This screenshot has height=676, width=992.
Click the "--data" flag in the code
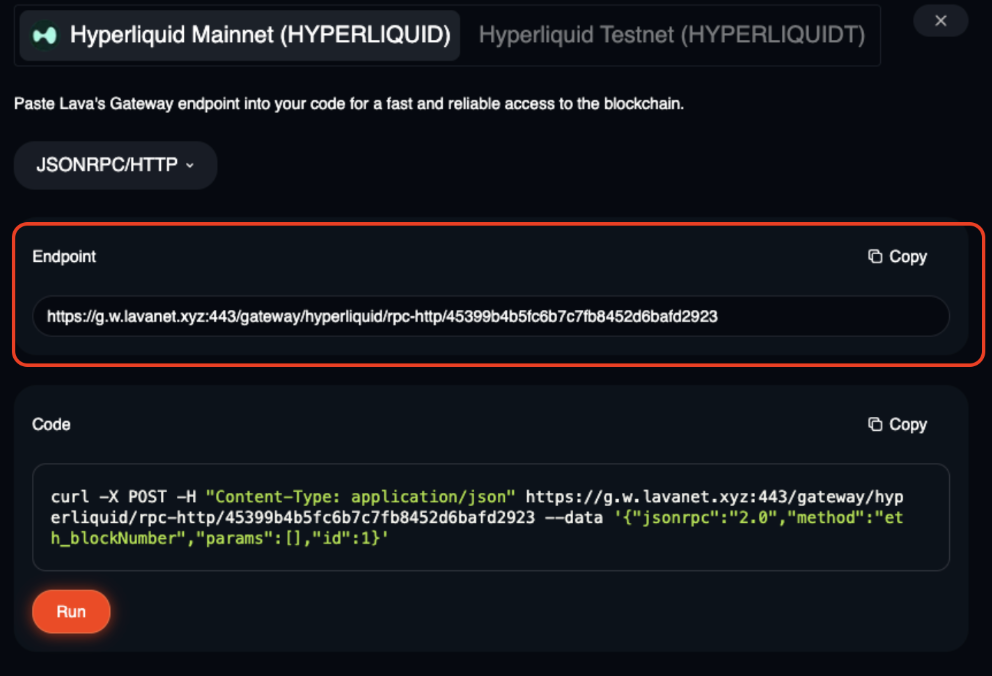pyautogui.click(x=573, y=517)
